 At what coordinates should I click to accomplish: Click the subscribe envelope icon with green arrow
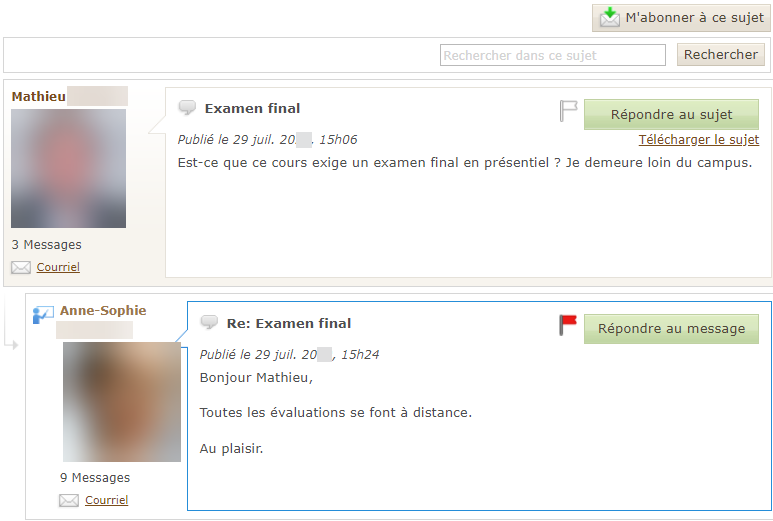pos(610,17)
